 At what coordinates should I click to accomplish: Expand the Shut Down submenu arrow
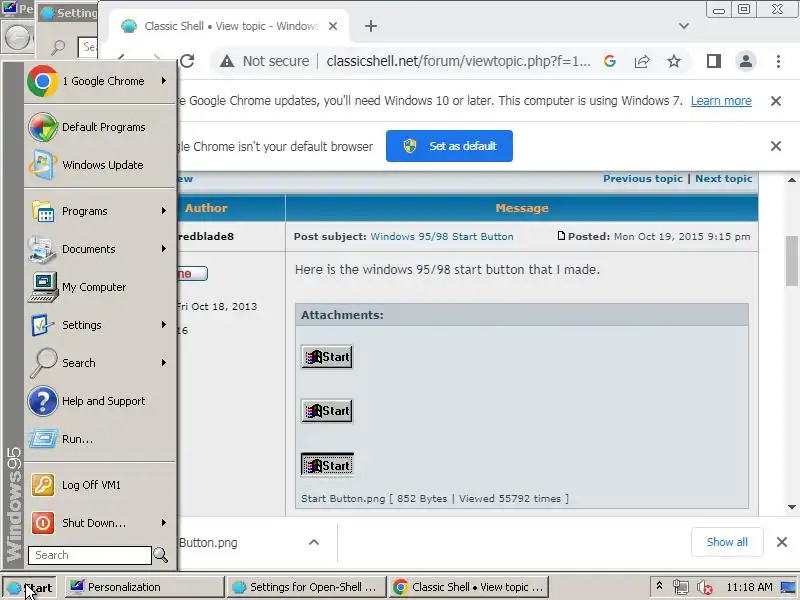(164, 522)
